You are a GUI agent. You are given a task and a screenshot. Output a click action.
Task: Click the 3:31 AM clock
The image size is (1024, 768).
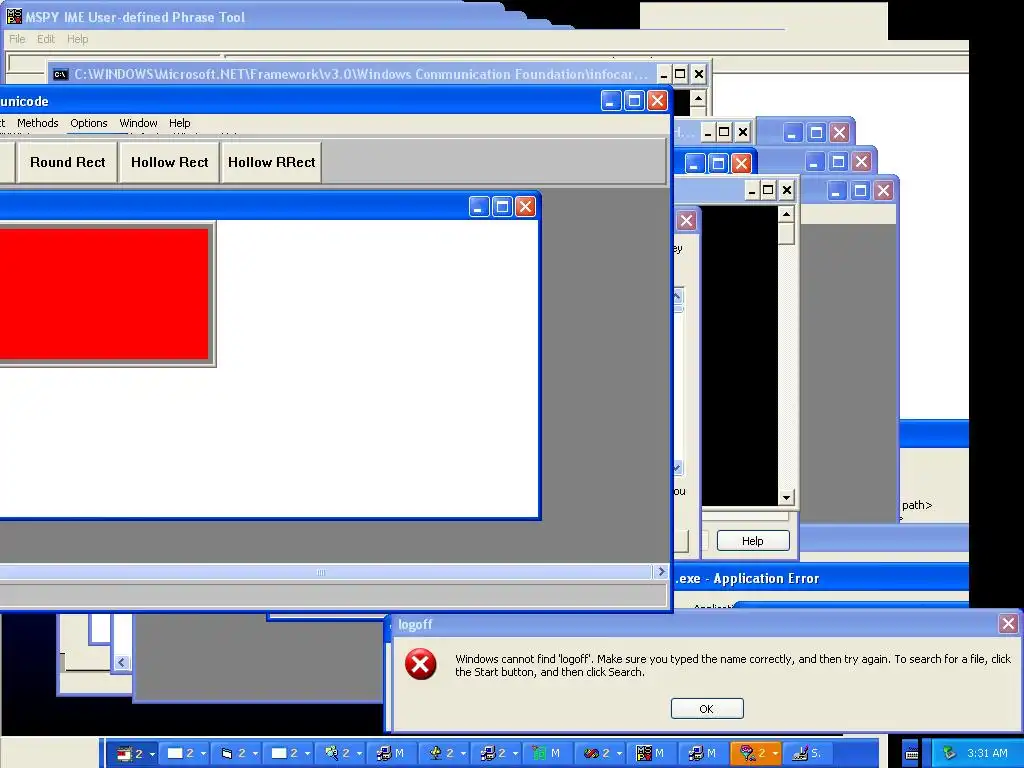pyautogui.click(x=987, y=753)
